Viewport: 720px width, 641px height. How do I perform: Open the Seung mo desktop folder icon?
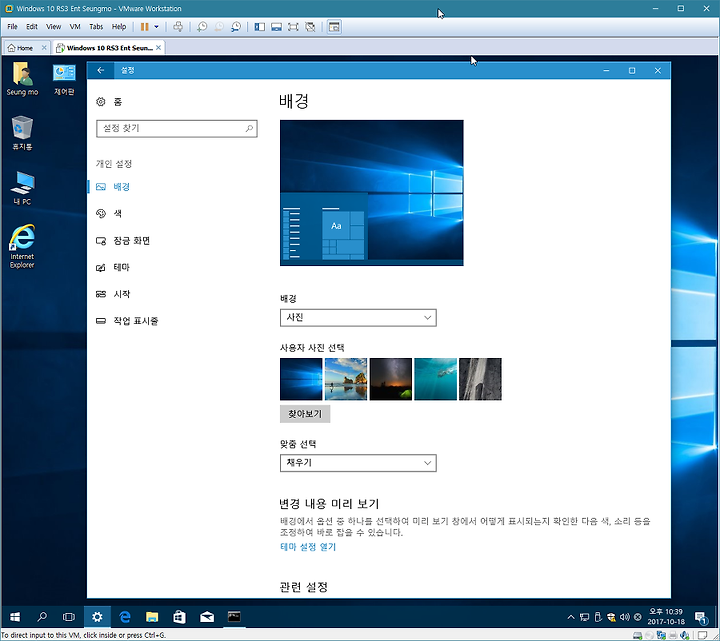[x=22, y=79]
